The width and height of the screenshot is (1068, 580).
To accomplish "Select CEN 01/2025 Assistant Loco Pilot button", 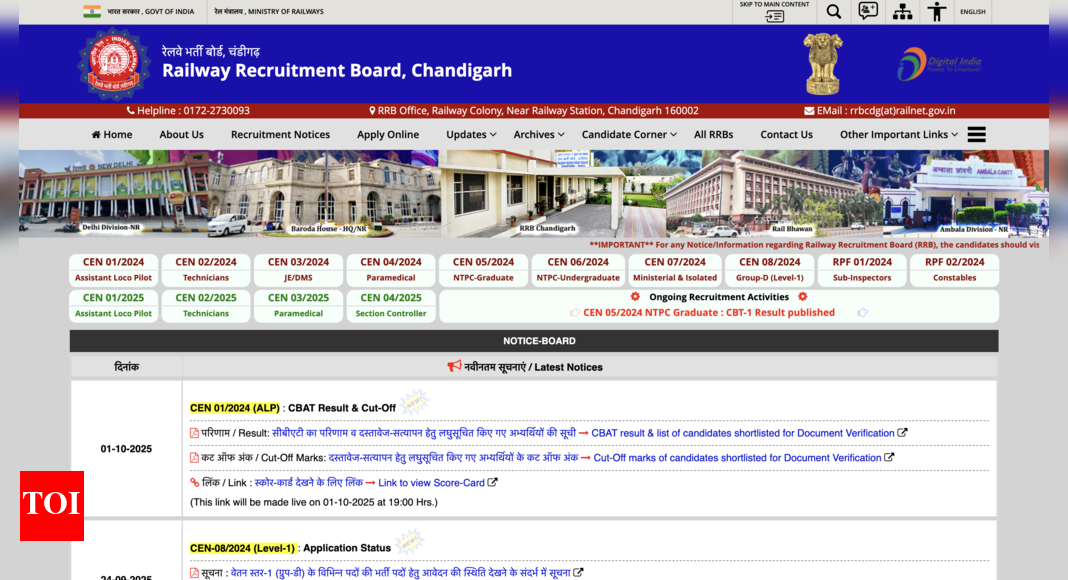I will 114,305.
